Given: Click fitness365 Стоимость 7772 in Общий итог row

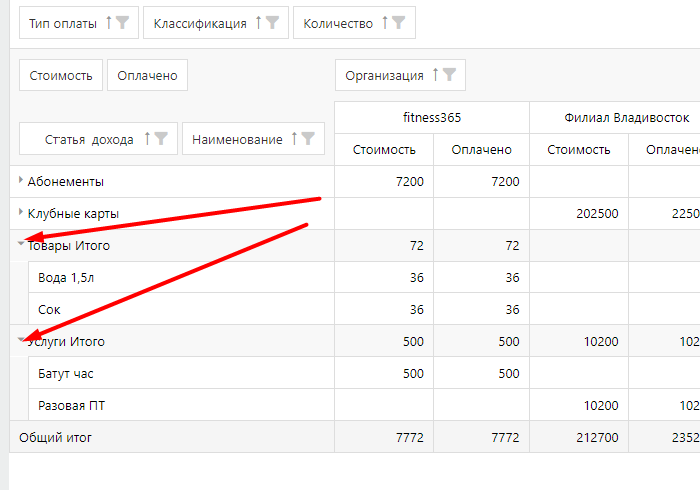Looking at the screenshot, I should point(384,437).
